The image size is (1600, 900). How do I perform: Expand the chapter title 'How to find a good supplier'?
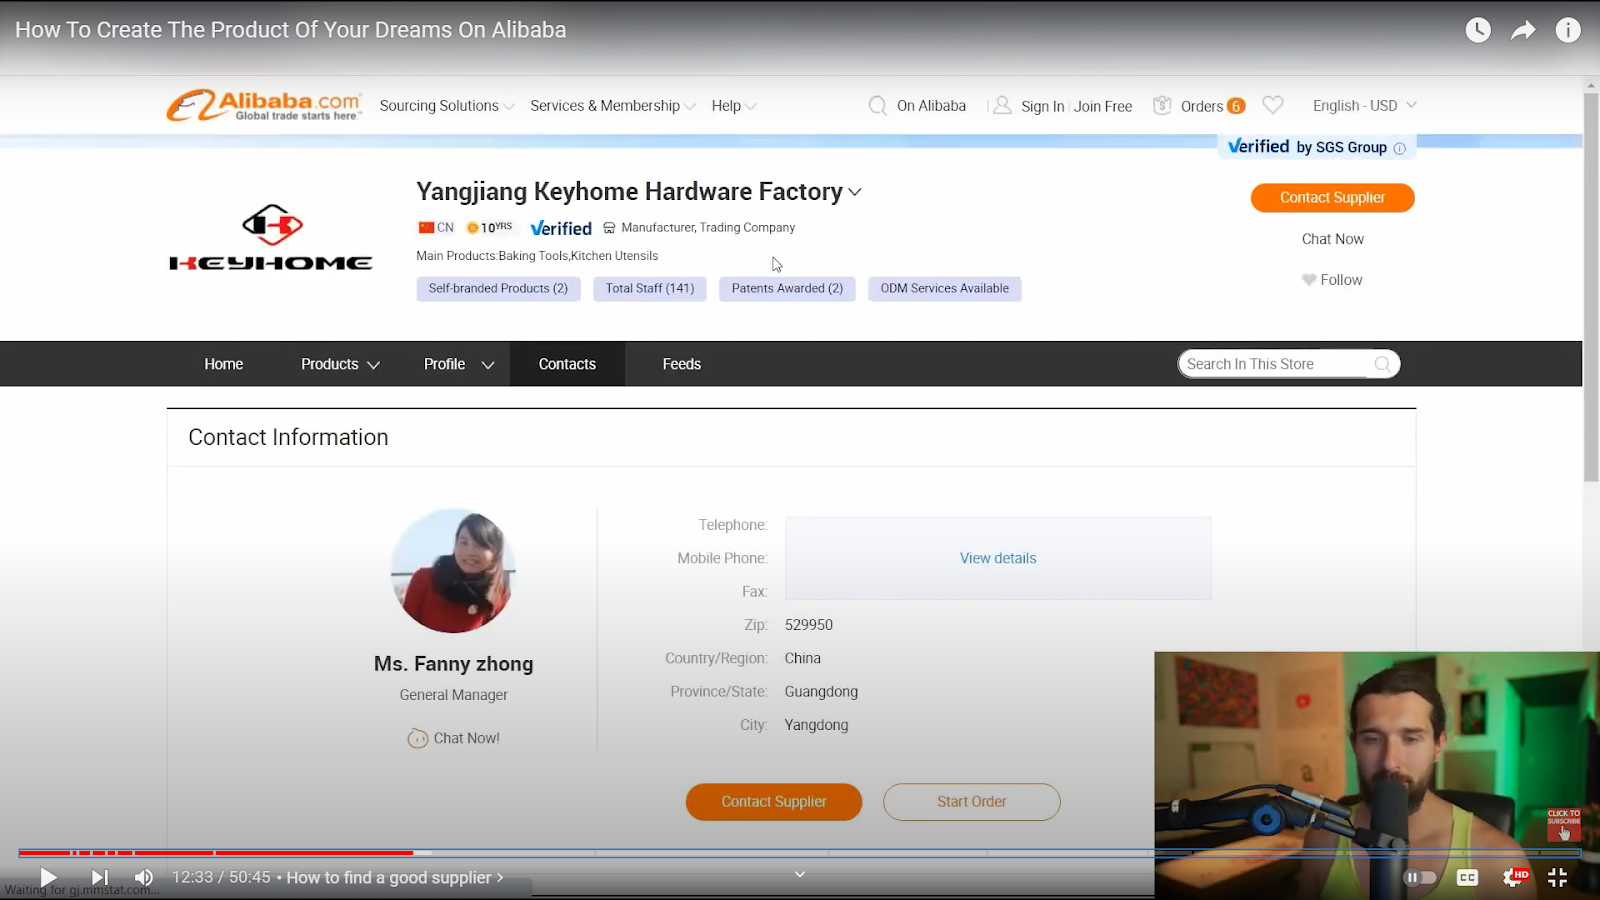pos(395,877)
